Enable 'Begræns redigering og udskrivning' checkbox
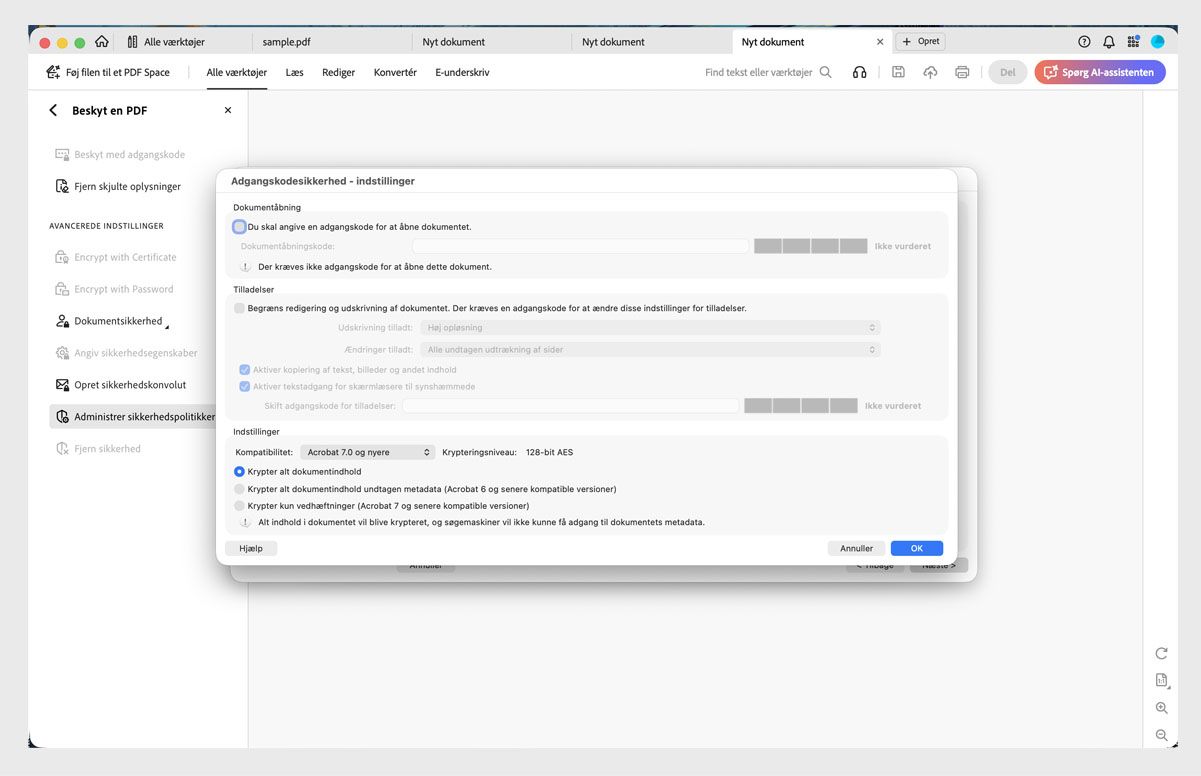This screenshot has height=776, width=1201. (x=239, y=308)
